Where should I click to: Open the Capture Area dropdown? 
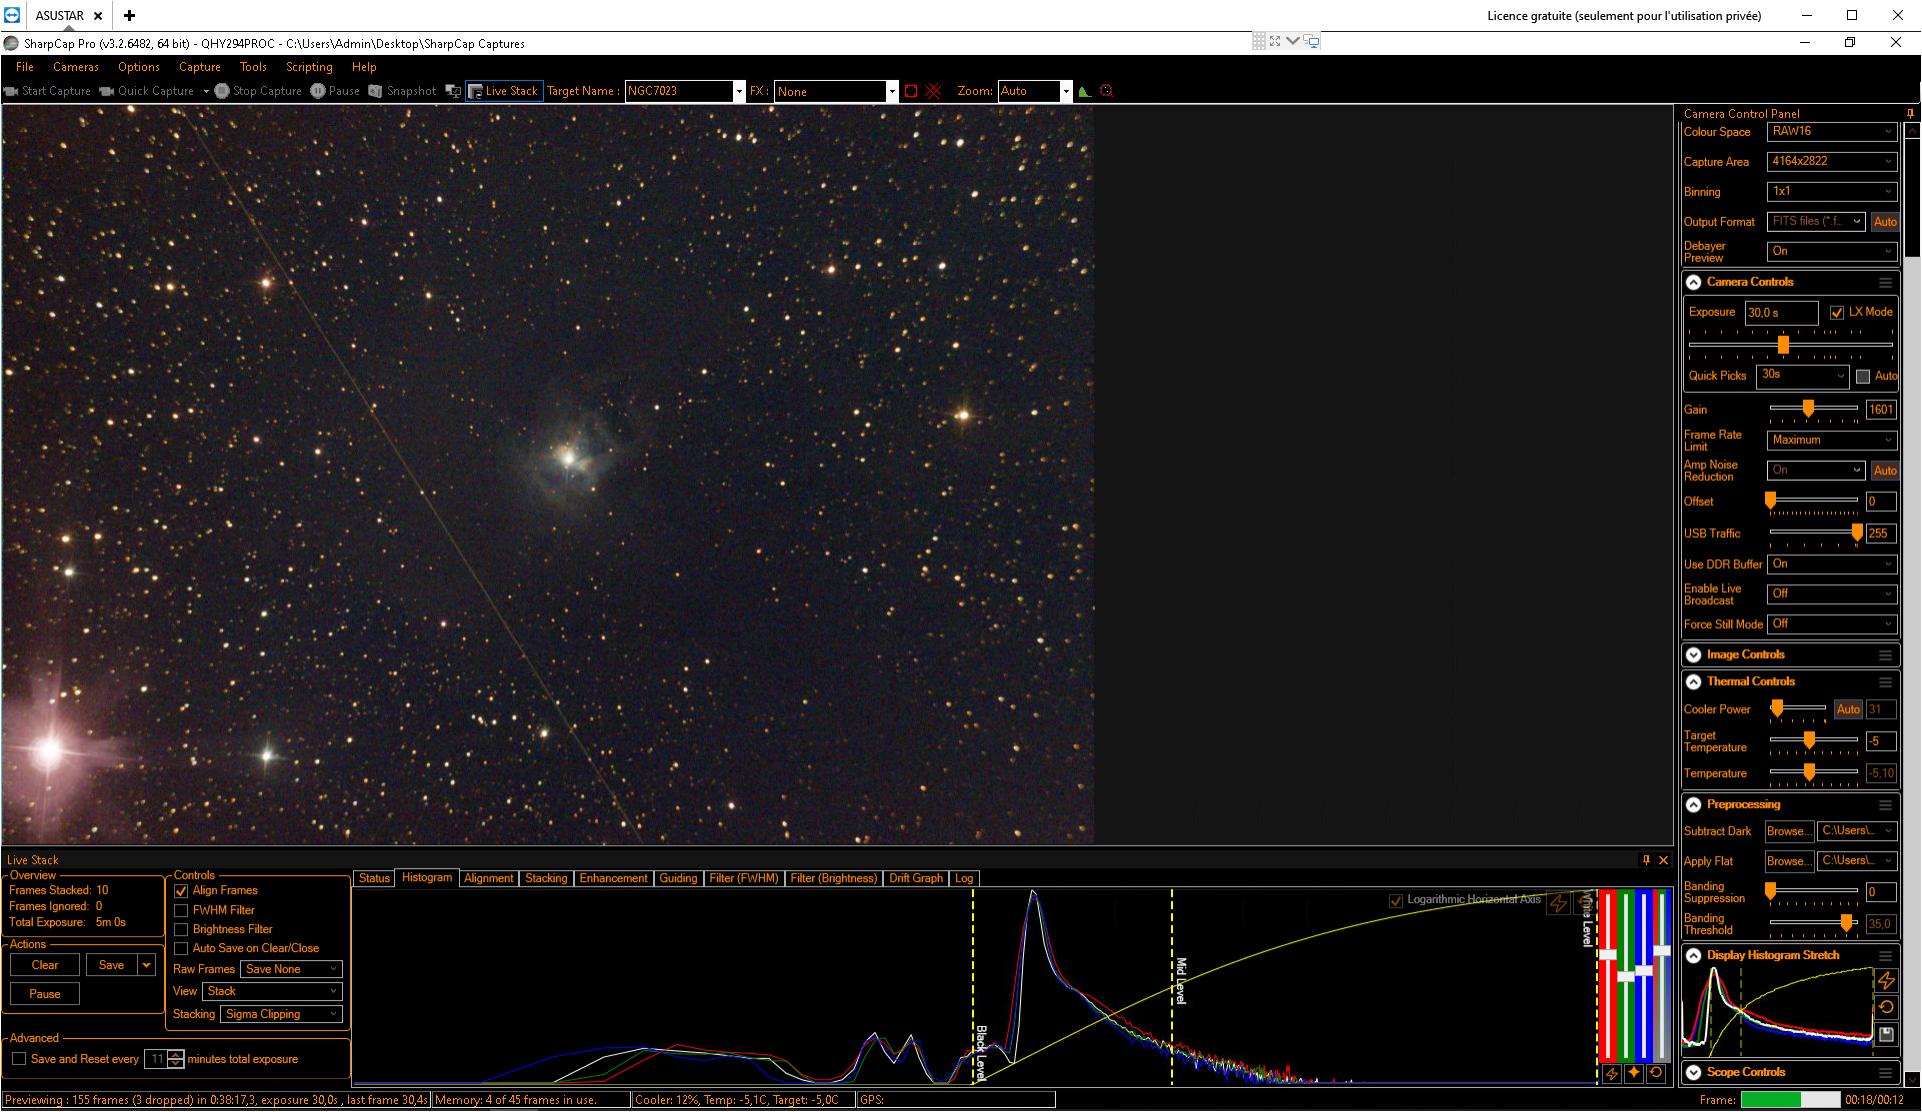1831,162
